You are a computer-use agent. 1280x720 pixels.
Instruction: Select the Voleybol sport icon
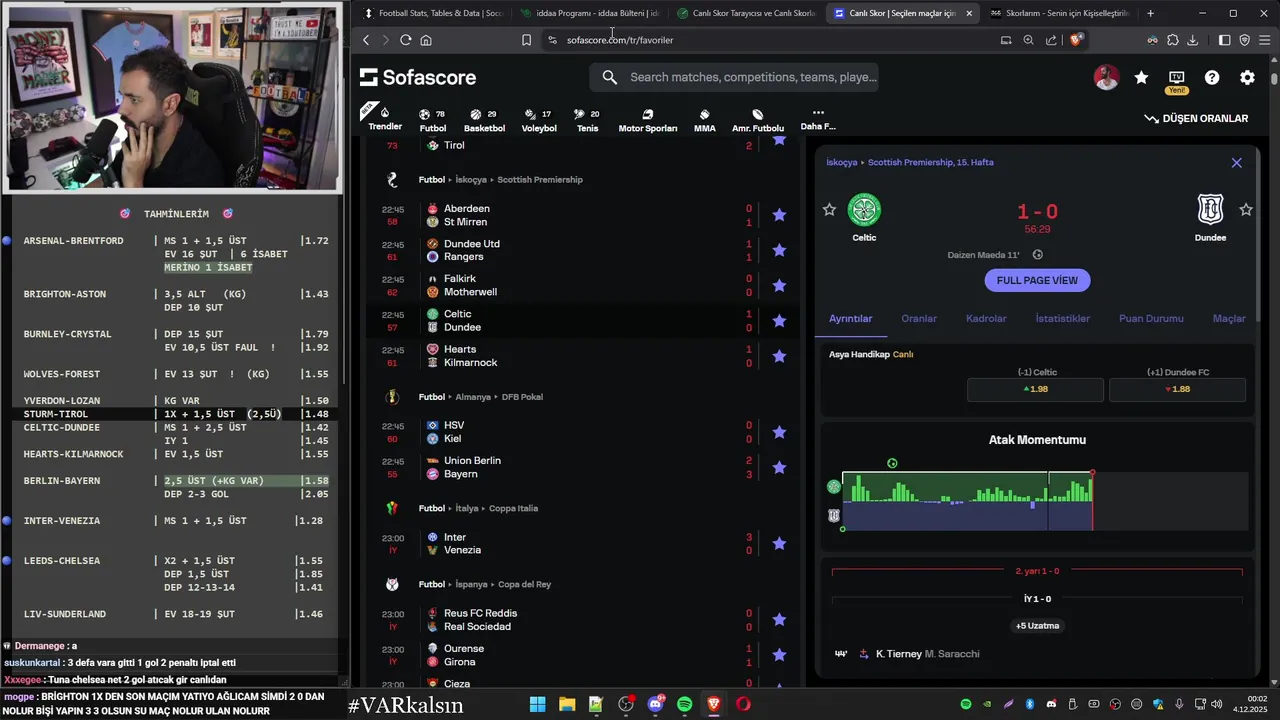(x=539, y=120)
